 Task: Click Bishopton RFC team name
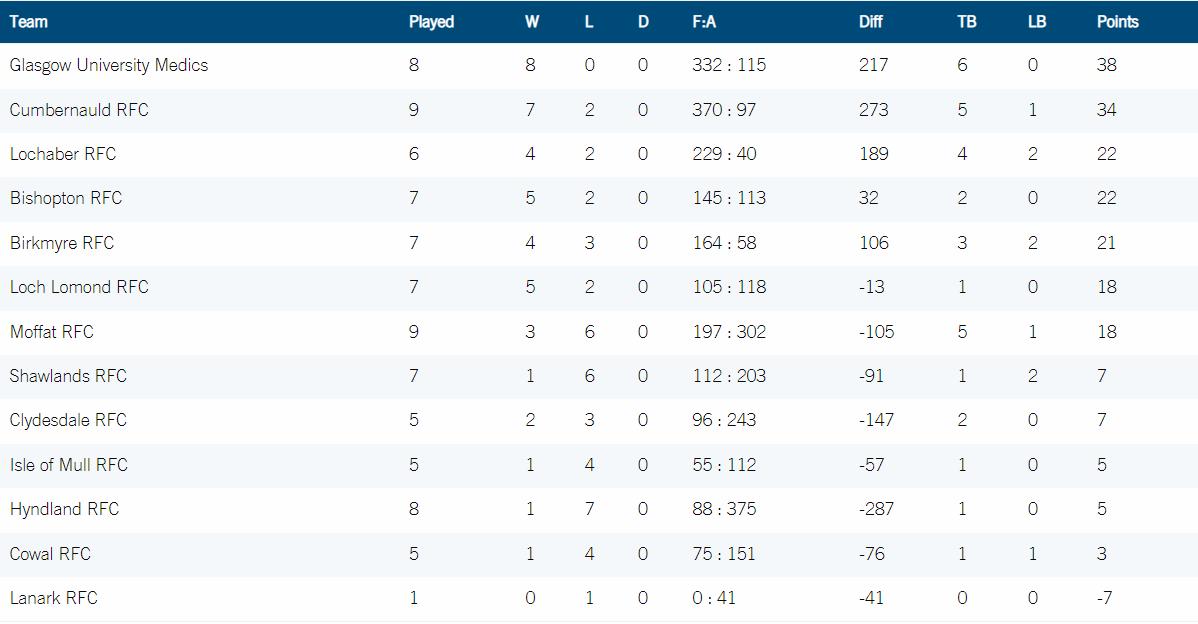66,199
